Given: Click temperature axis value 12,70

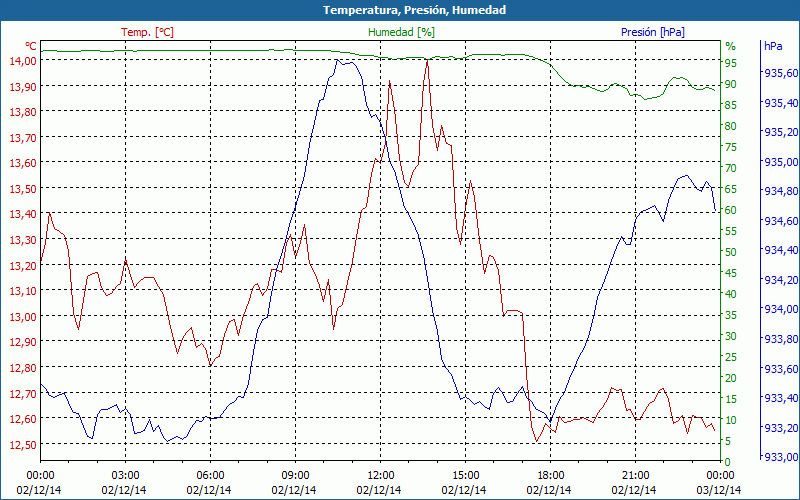Looking at the screenshot, I should [23, 393].
